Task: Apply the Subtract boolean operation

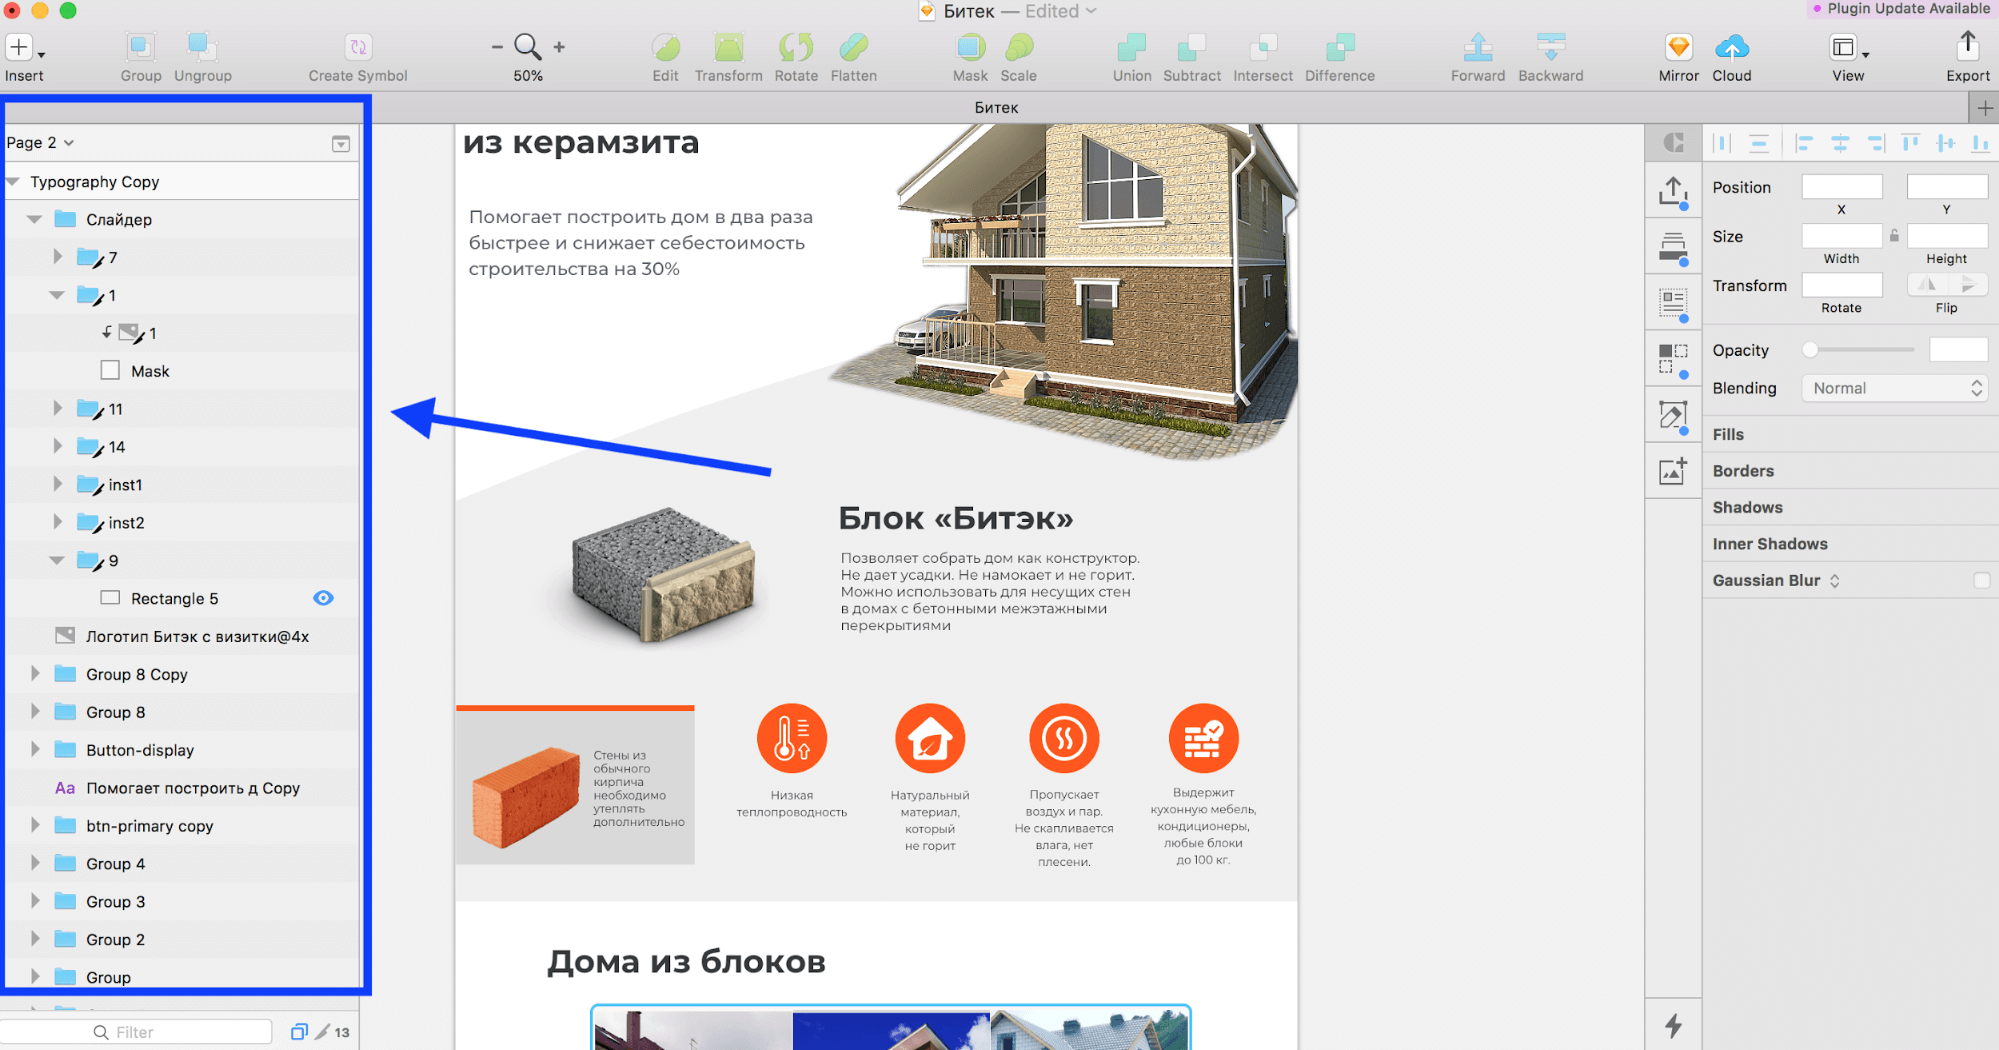Action: pos(1191,47)
